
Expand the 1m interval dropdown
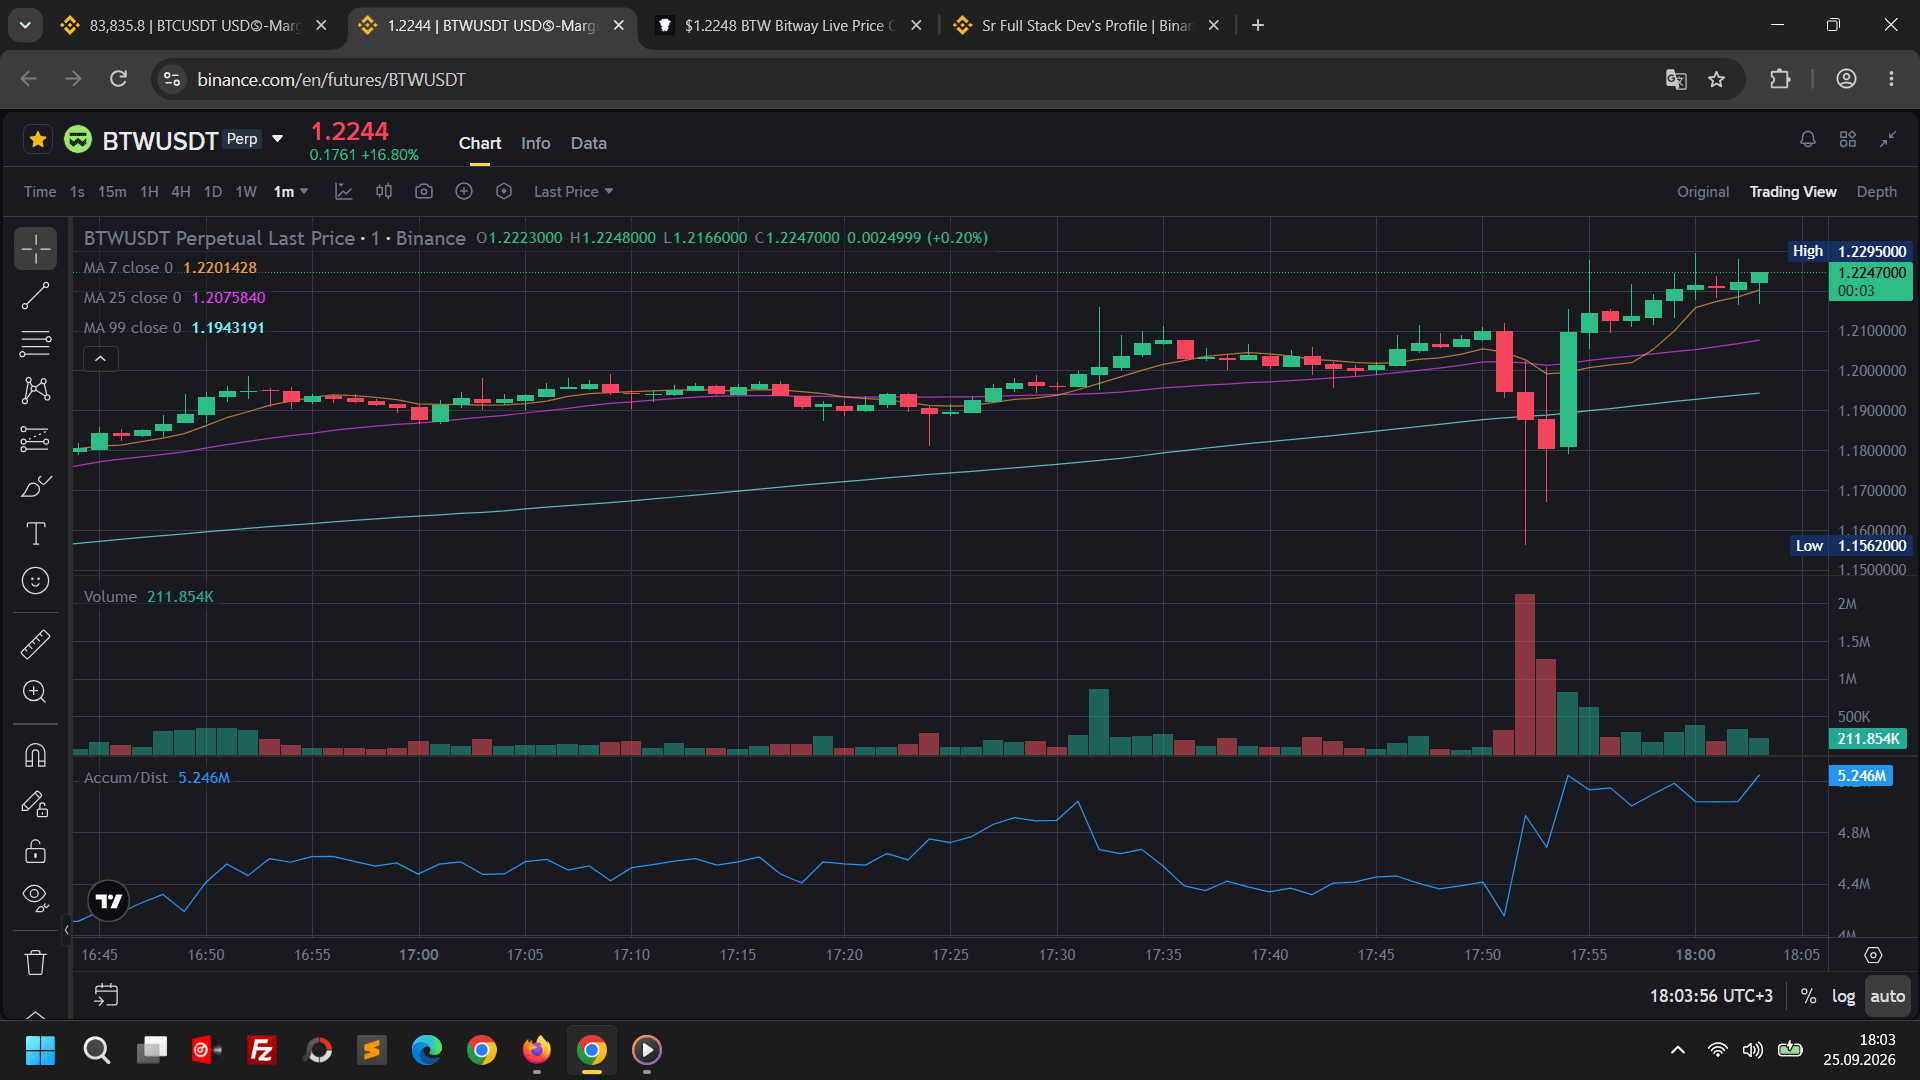291,191
